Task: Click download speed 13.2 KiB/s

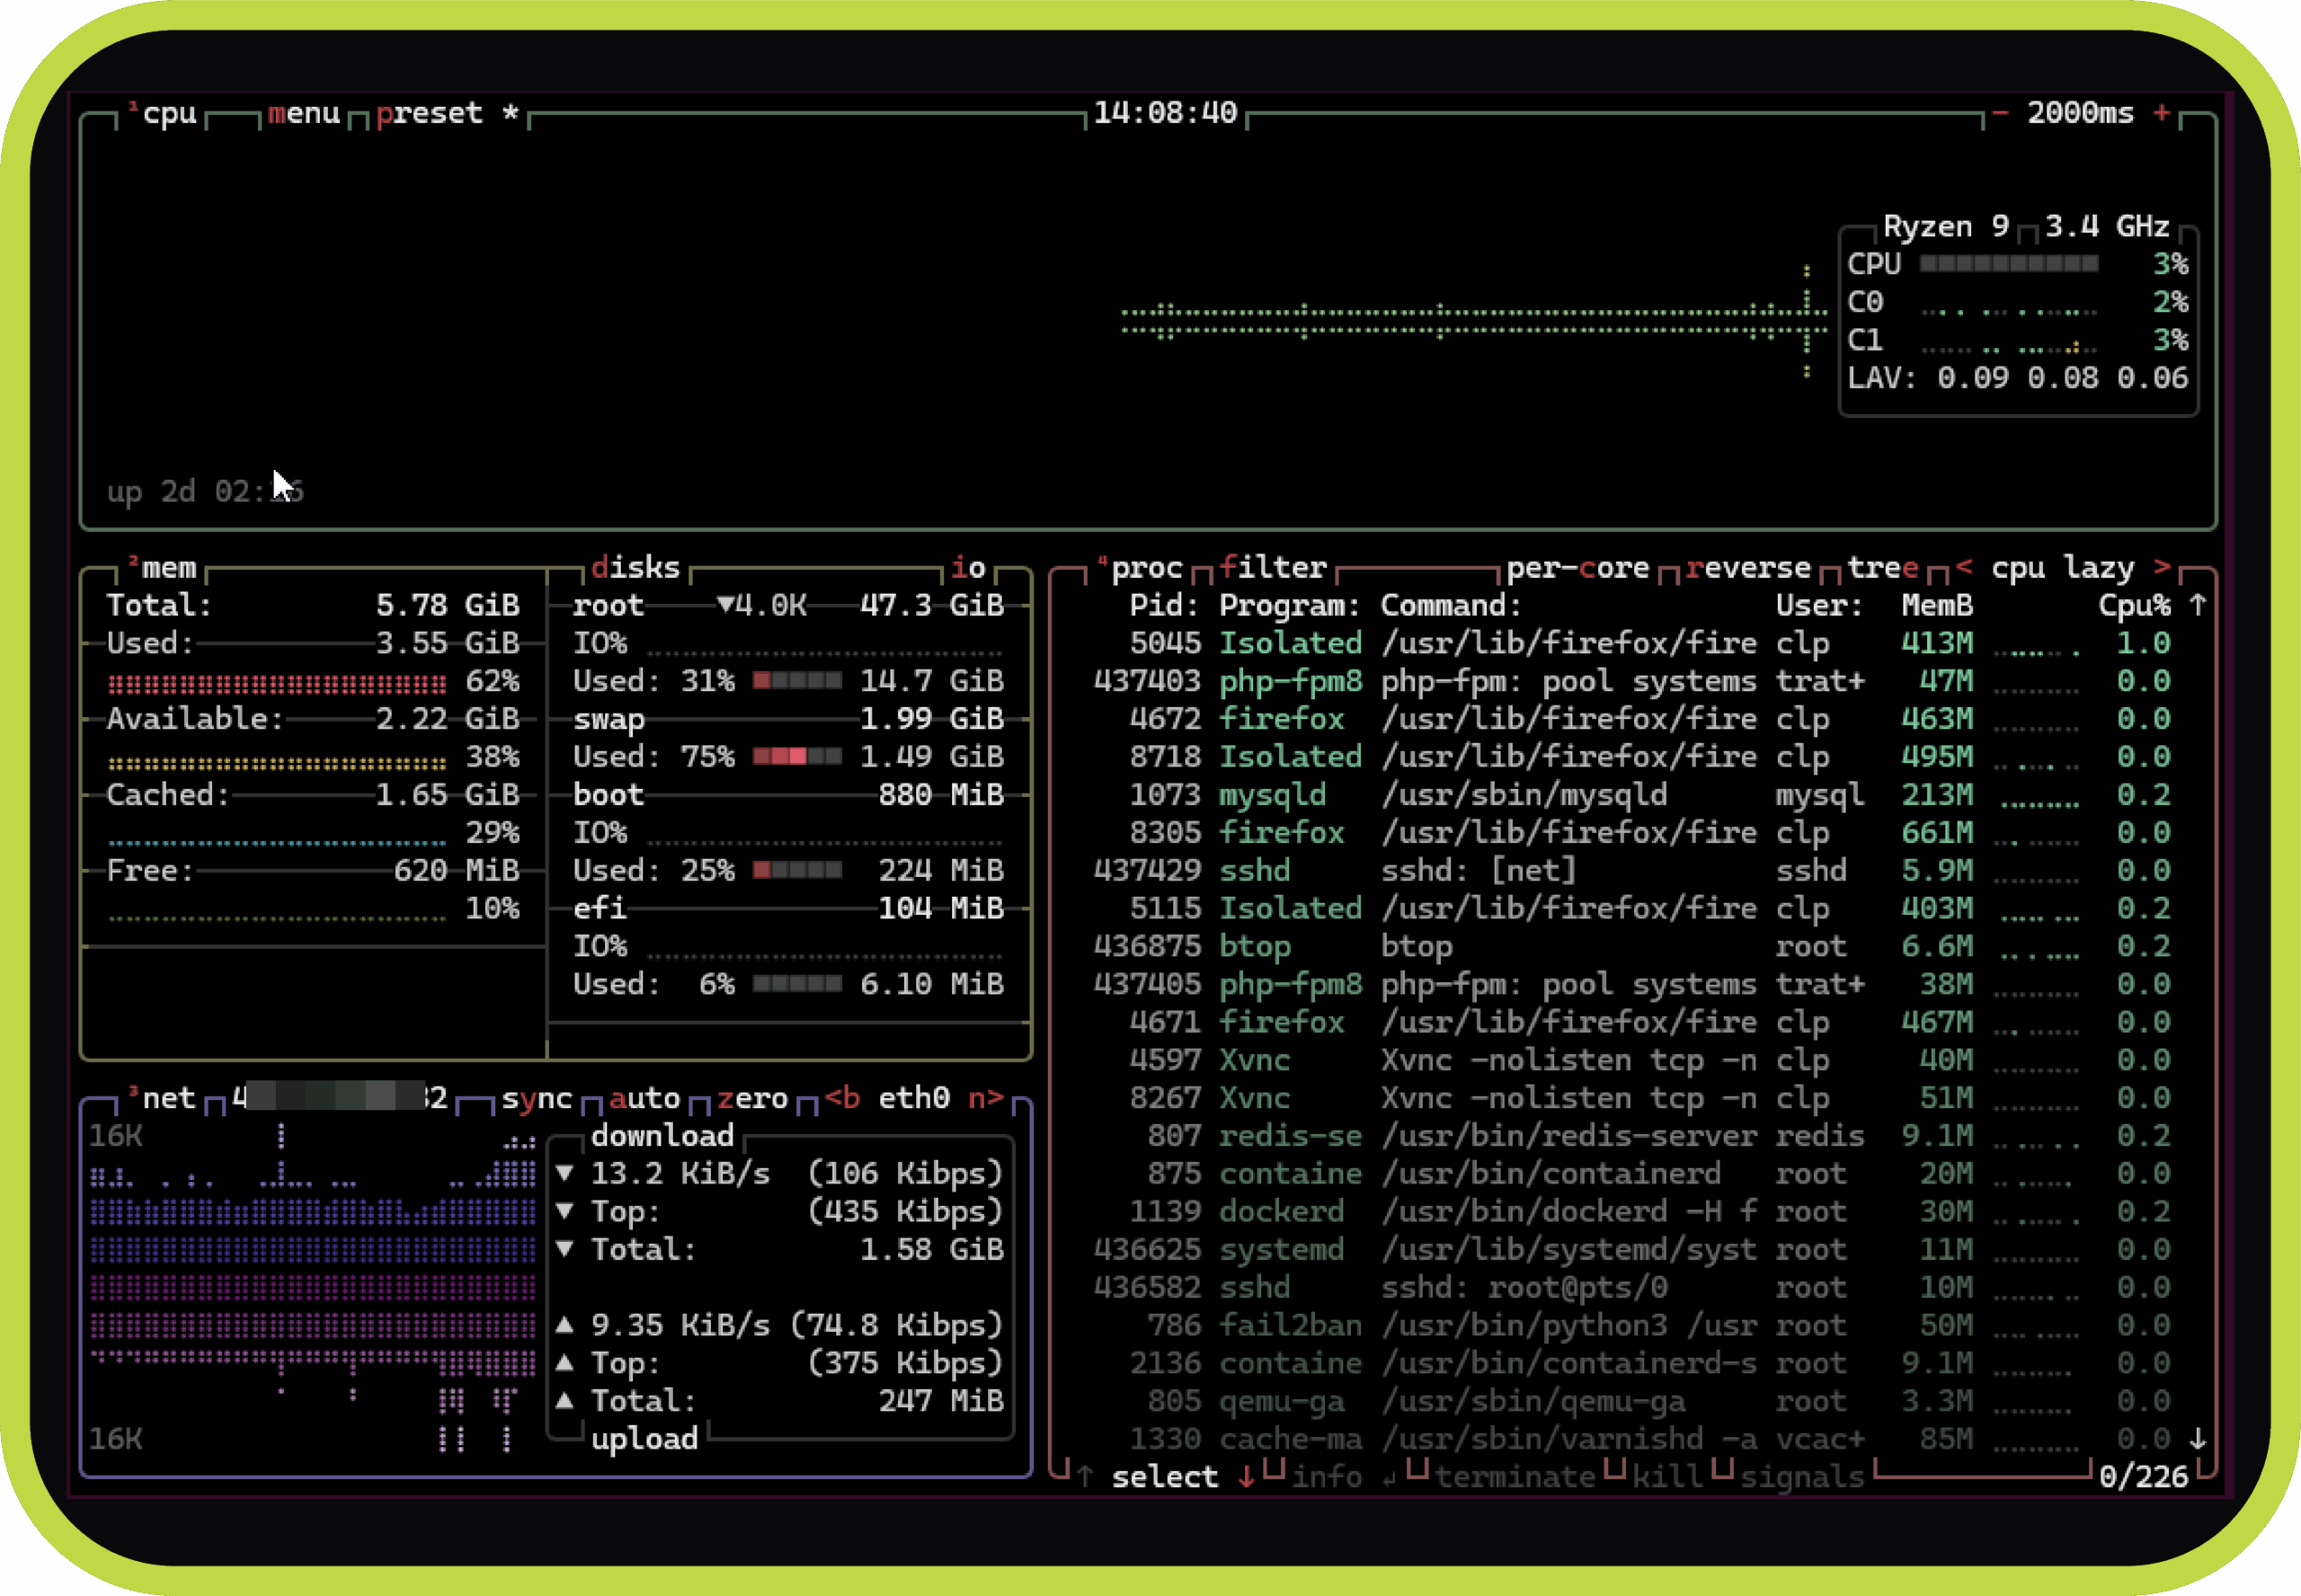Action: [x=680, y=1174]
